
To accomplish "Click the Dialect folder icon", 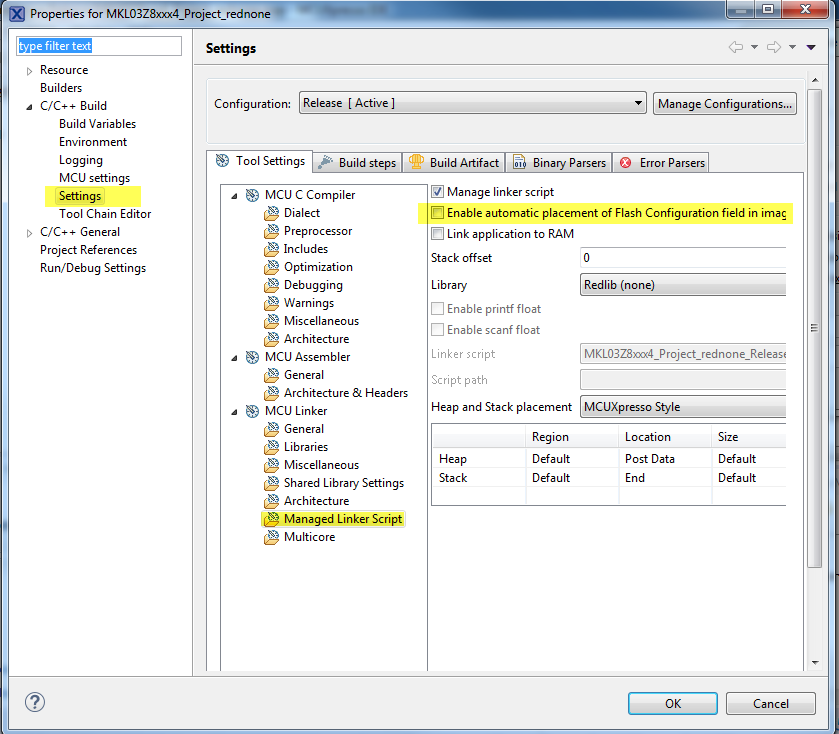I will click(272, 213).
